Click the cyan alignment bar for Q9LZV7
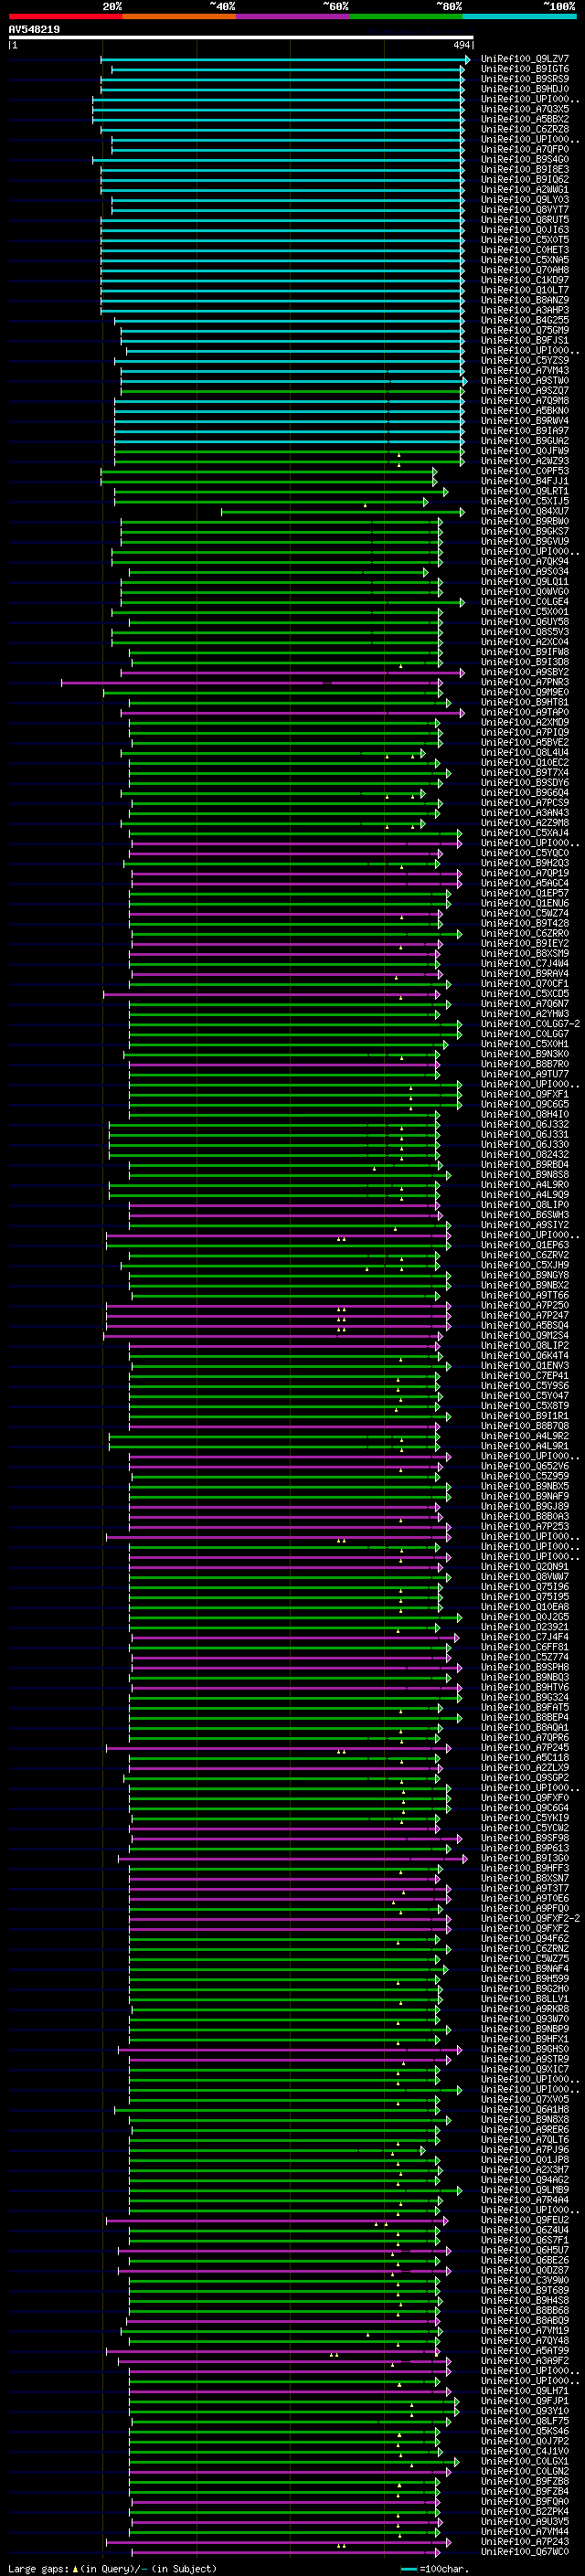This screenshot has width=585, height=2576. (x=285, y=60)
